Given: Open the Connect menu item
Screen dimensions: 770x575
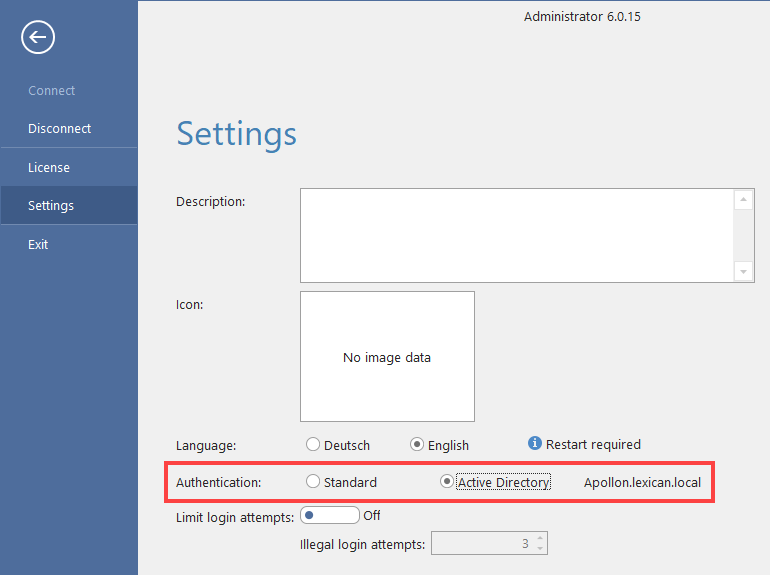Looking at the screenshot, I should (52, 90).
